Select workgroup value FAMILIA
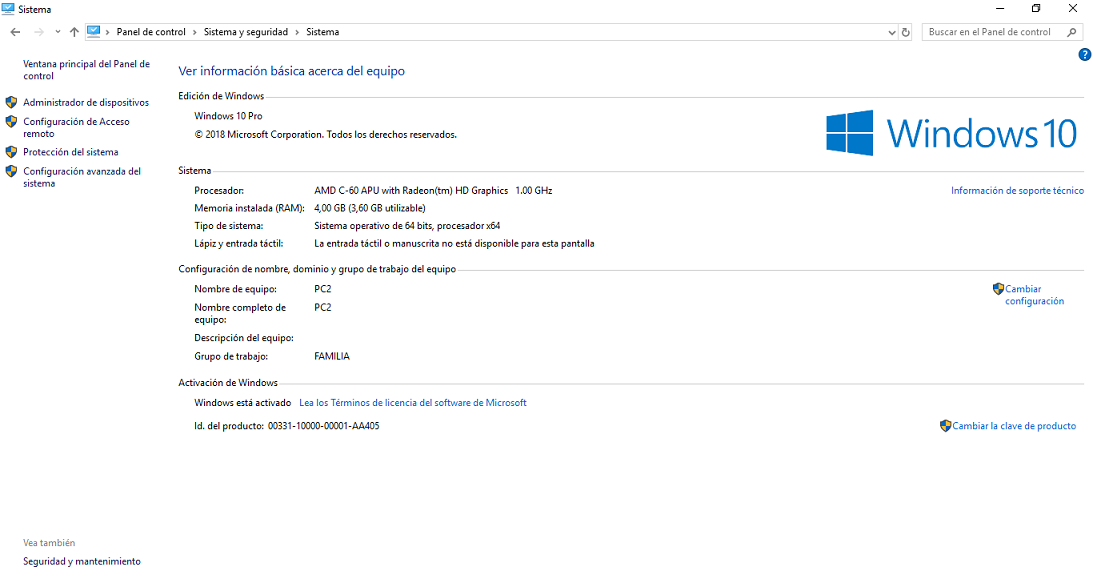1093x583 pixels. pos(332,356)
